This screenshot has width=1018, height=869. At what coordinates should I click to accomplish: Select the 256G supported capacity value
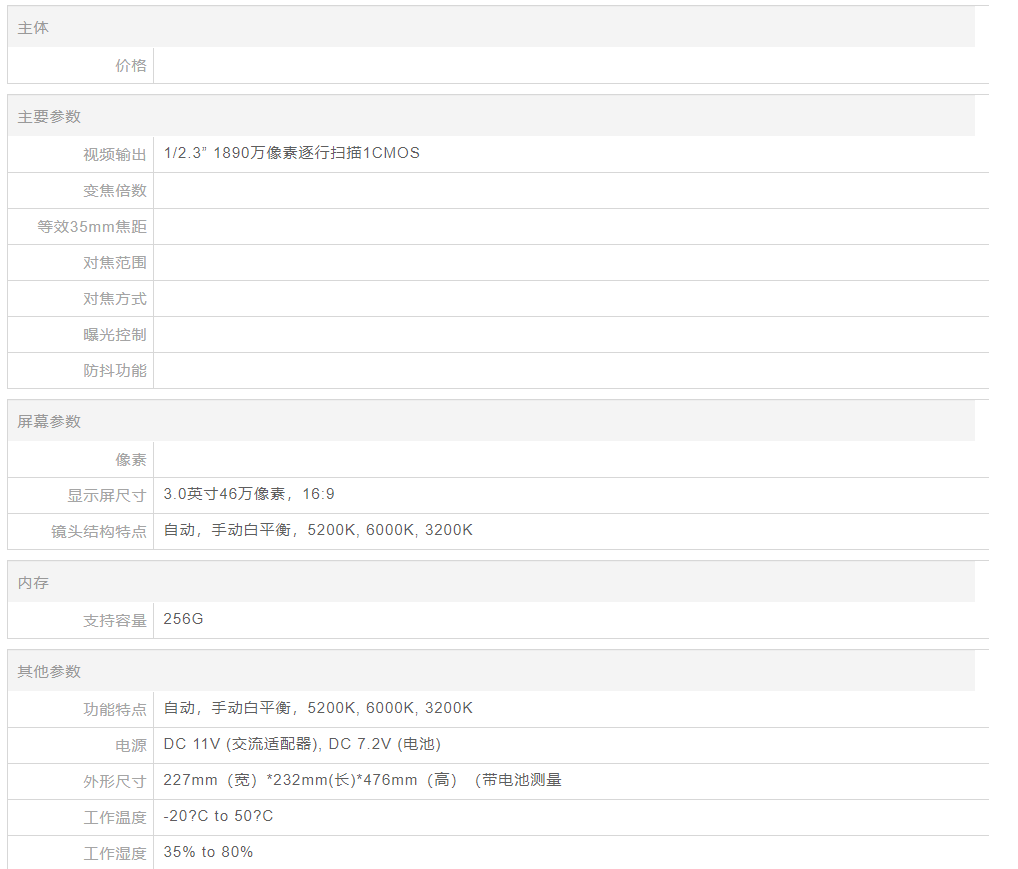(x=183, y=619)
